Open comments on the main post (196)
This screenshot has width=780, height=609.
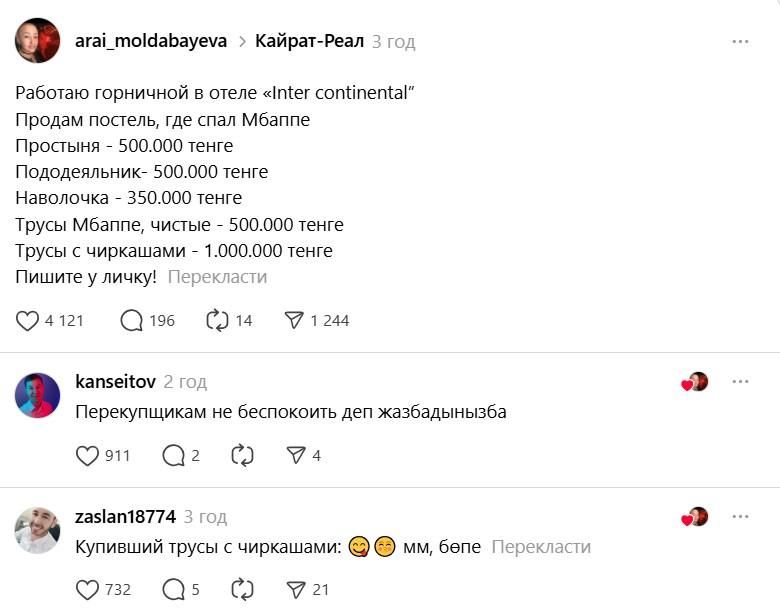132,320
